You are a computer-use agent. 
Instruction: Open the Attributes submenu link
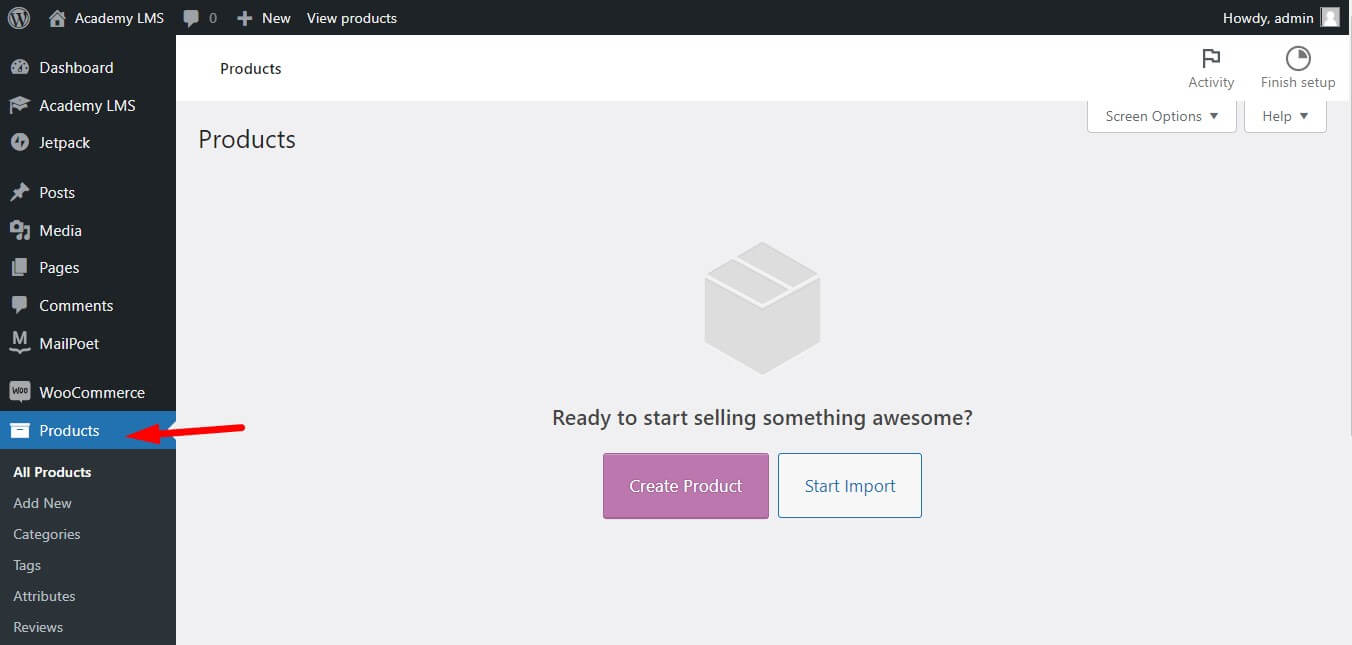44,596
